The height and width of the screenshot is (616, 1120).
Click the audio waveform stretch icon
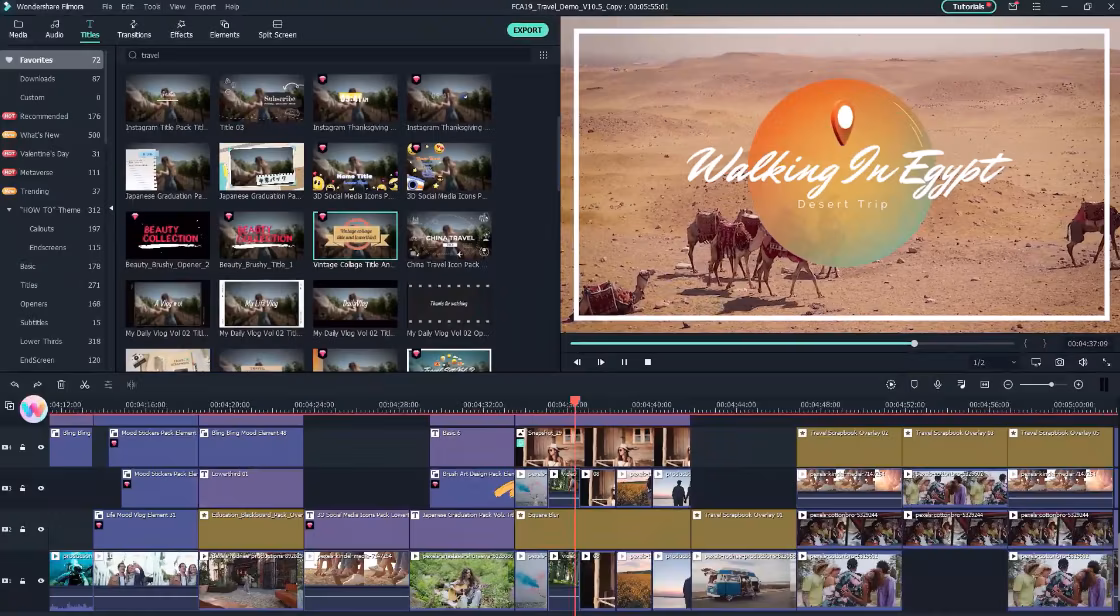tap(131, 384)
